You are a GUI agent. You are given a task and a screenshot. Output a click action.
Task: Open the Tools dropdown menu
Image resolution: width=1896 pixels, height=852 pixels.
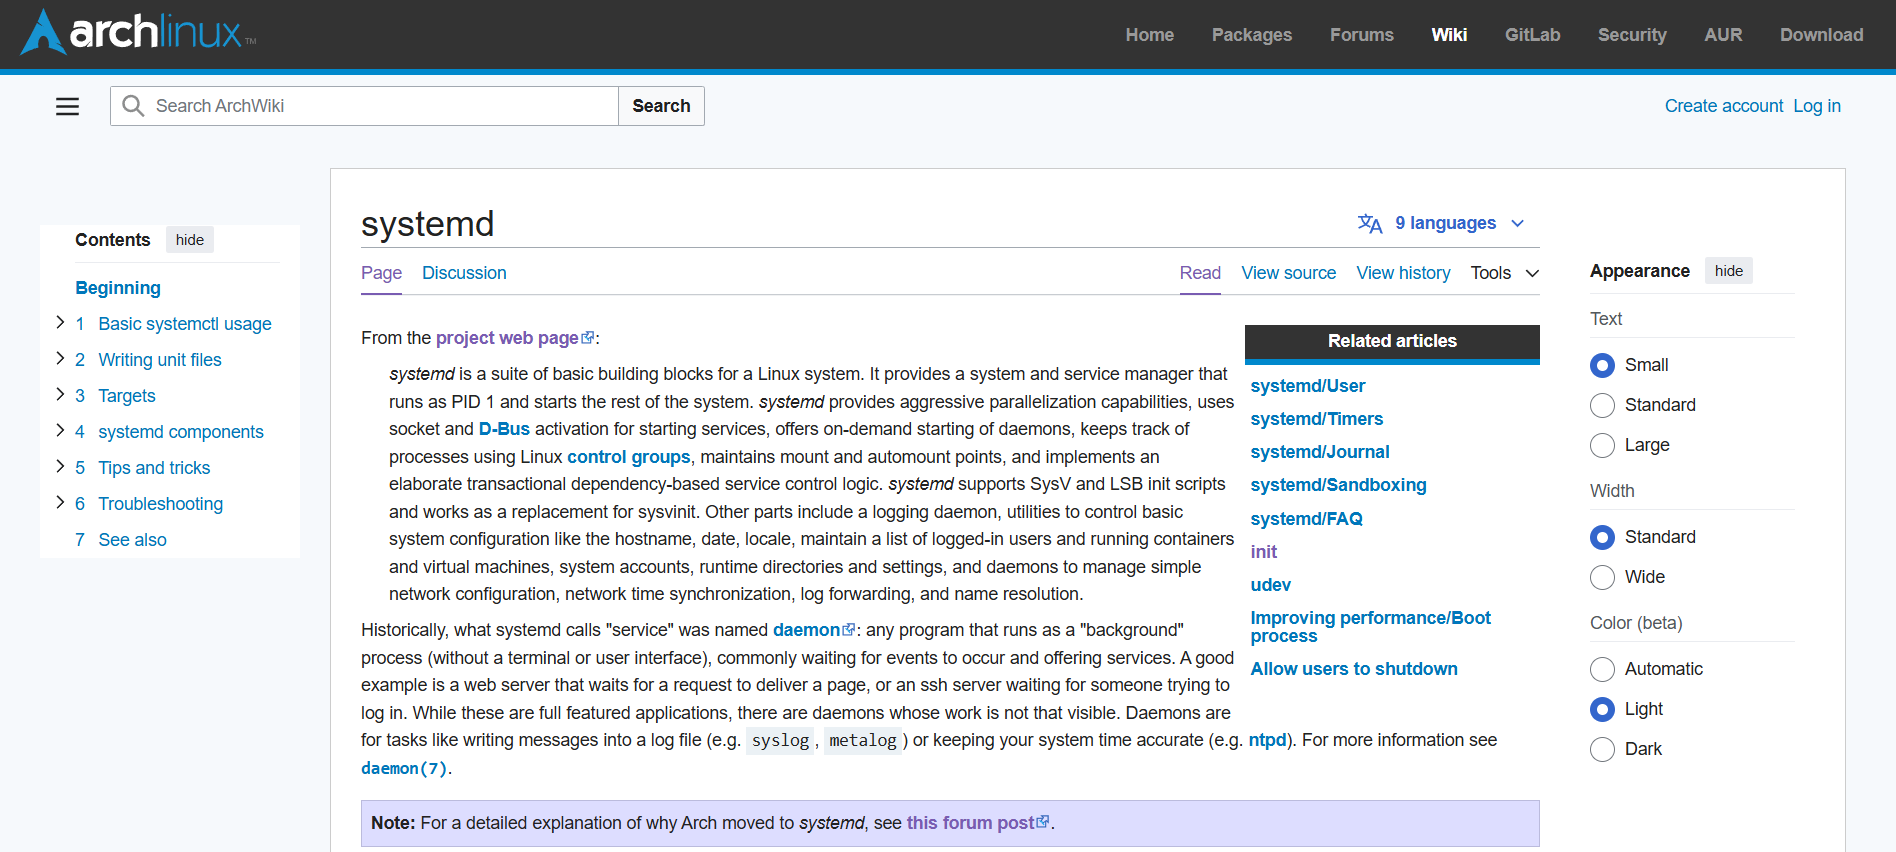[x=1504, y=273]
